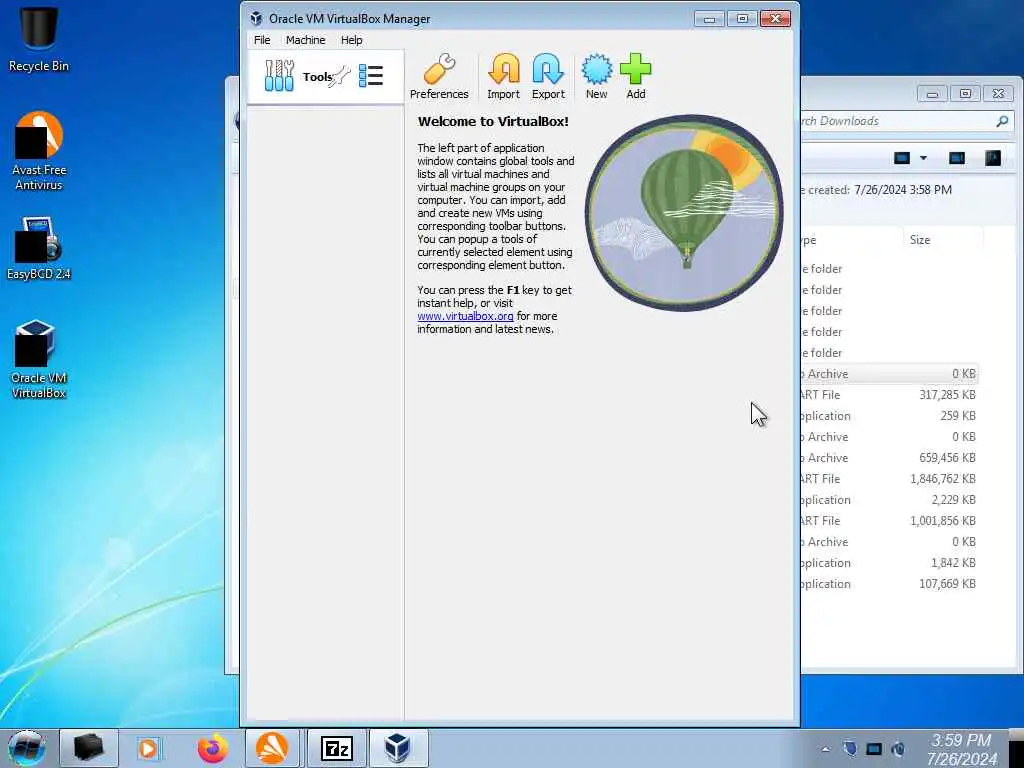Open the Help menu
This screenshot has height=768, width=1024.
point(351,40)
